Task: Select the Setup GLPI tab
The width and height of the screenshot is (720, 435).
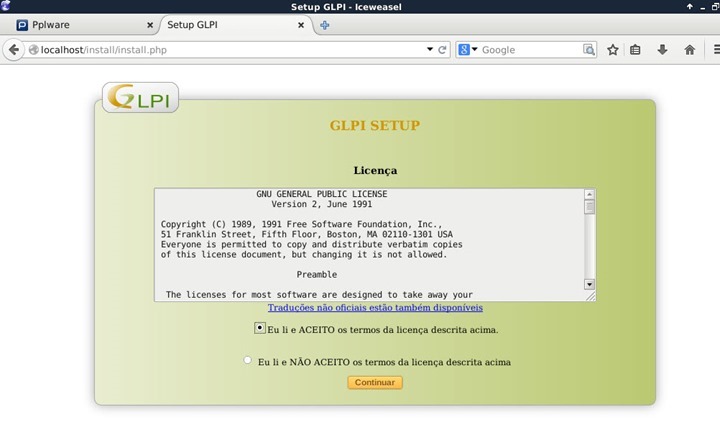Action: click(x=234, y=25)
